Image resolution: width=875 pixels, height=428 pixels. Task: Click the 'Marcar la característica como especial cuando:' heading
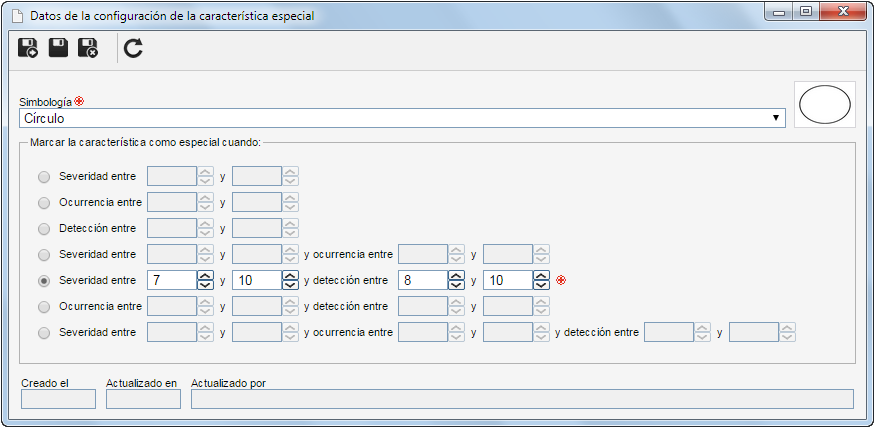point(145,142)
